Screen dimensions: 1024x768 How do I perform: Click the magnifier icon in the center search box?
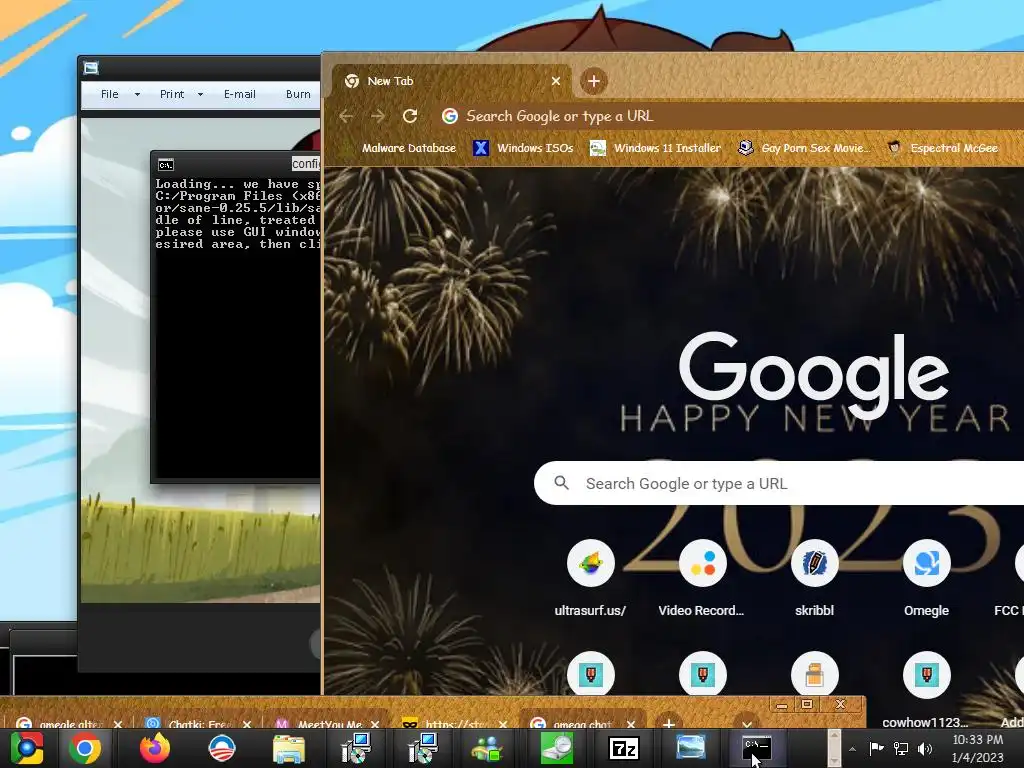tap(561, 483)
